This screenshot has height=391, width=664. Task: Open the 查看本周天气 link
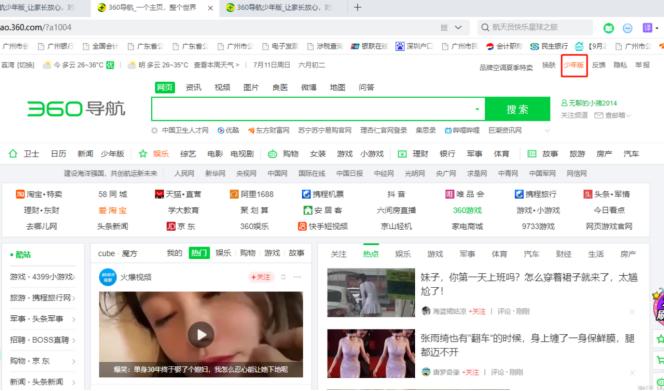tap(216, 65)
